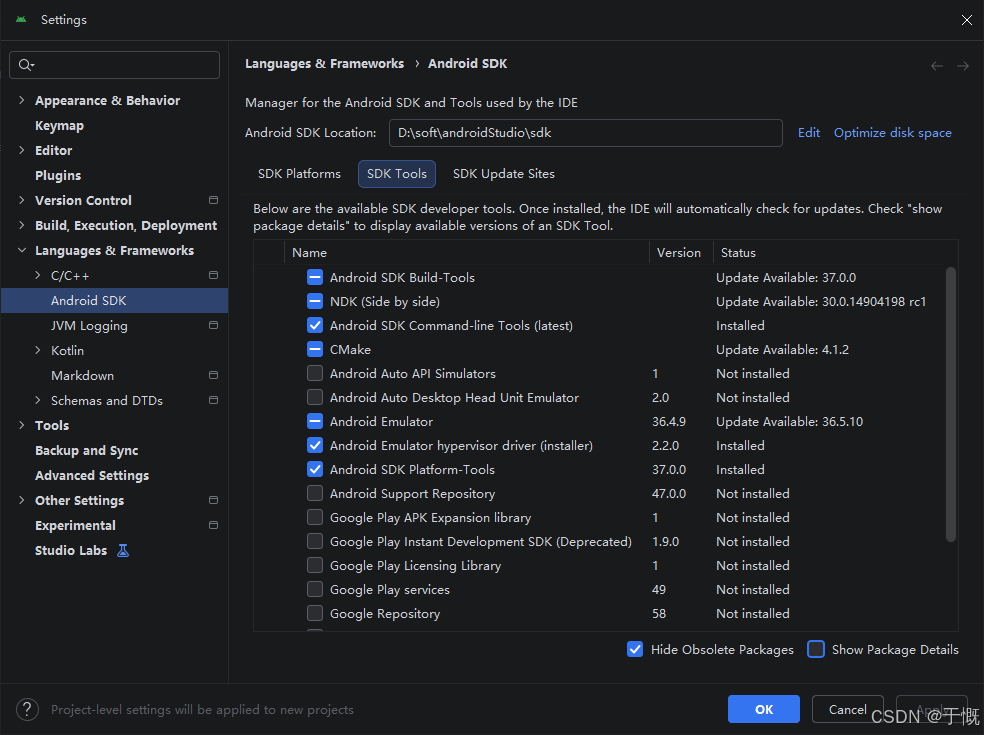Select the SDK Tools tab

tap(397, 174)
